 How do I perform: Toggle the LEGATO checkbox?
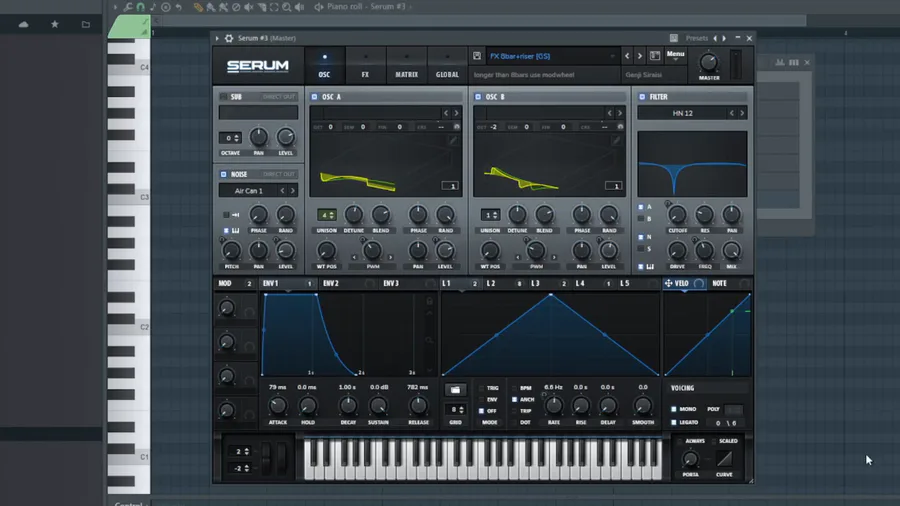coord(674,423)
